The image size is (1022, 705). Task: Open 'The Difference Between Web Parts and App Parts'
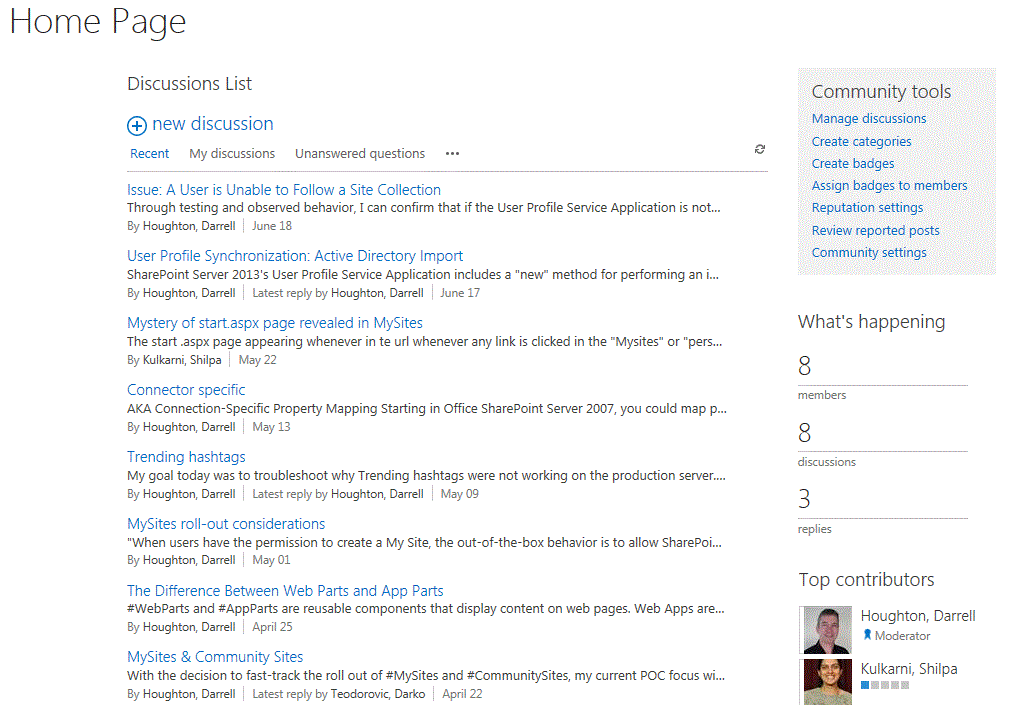tap(285, 591)
